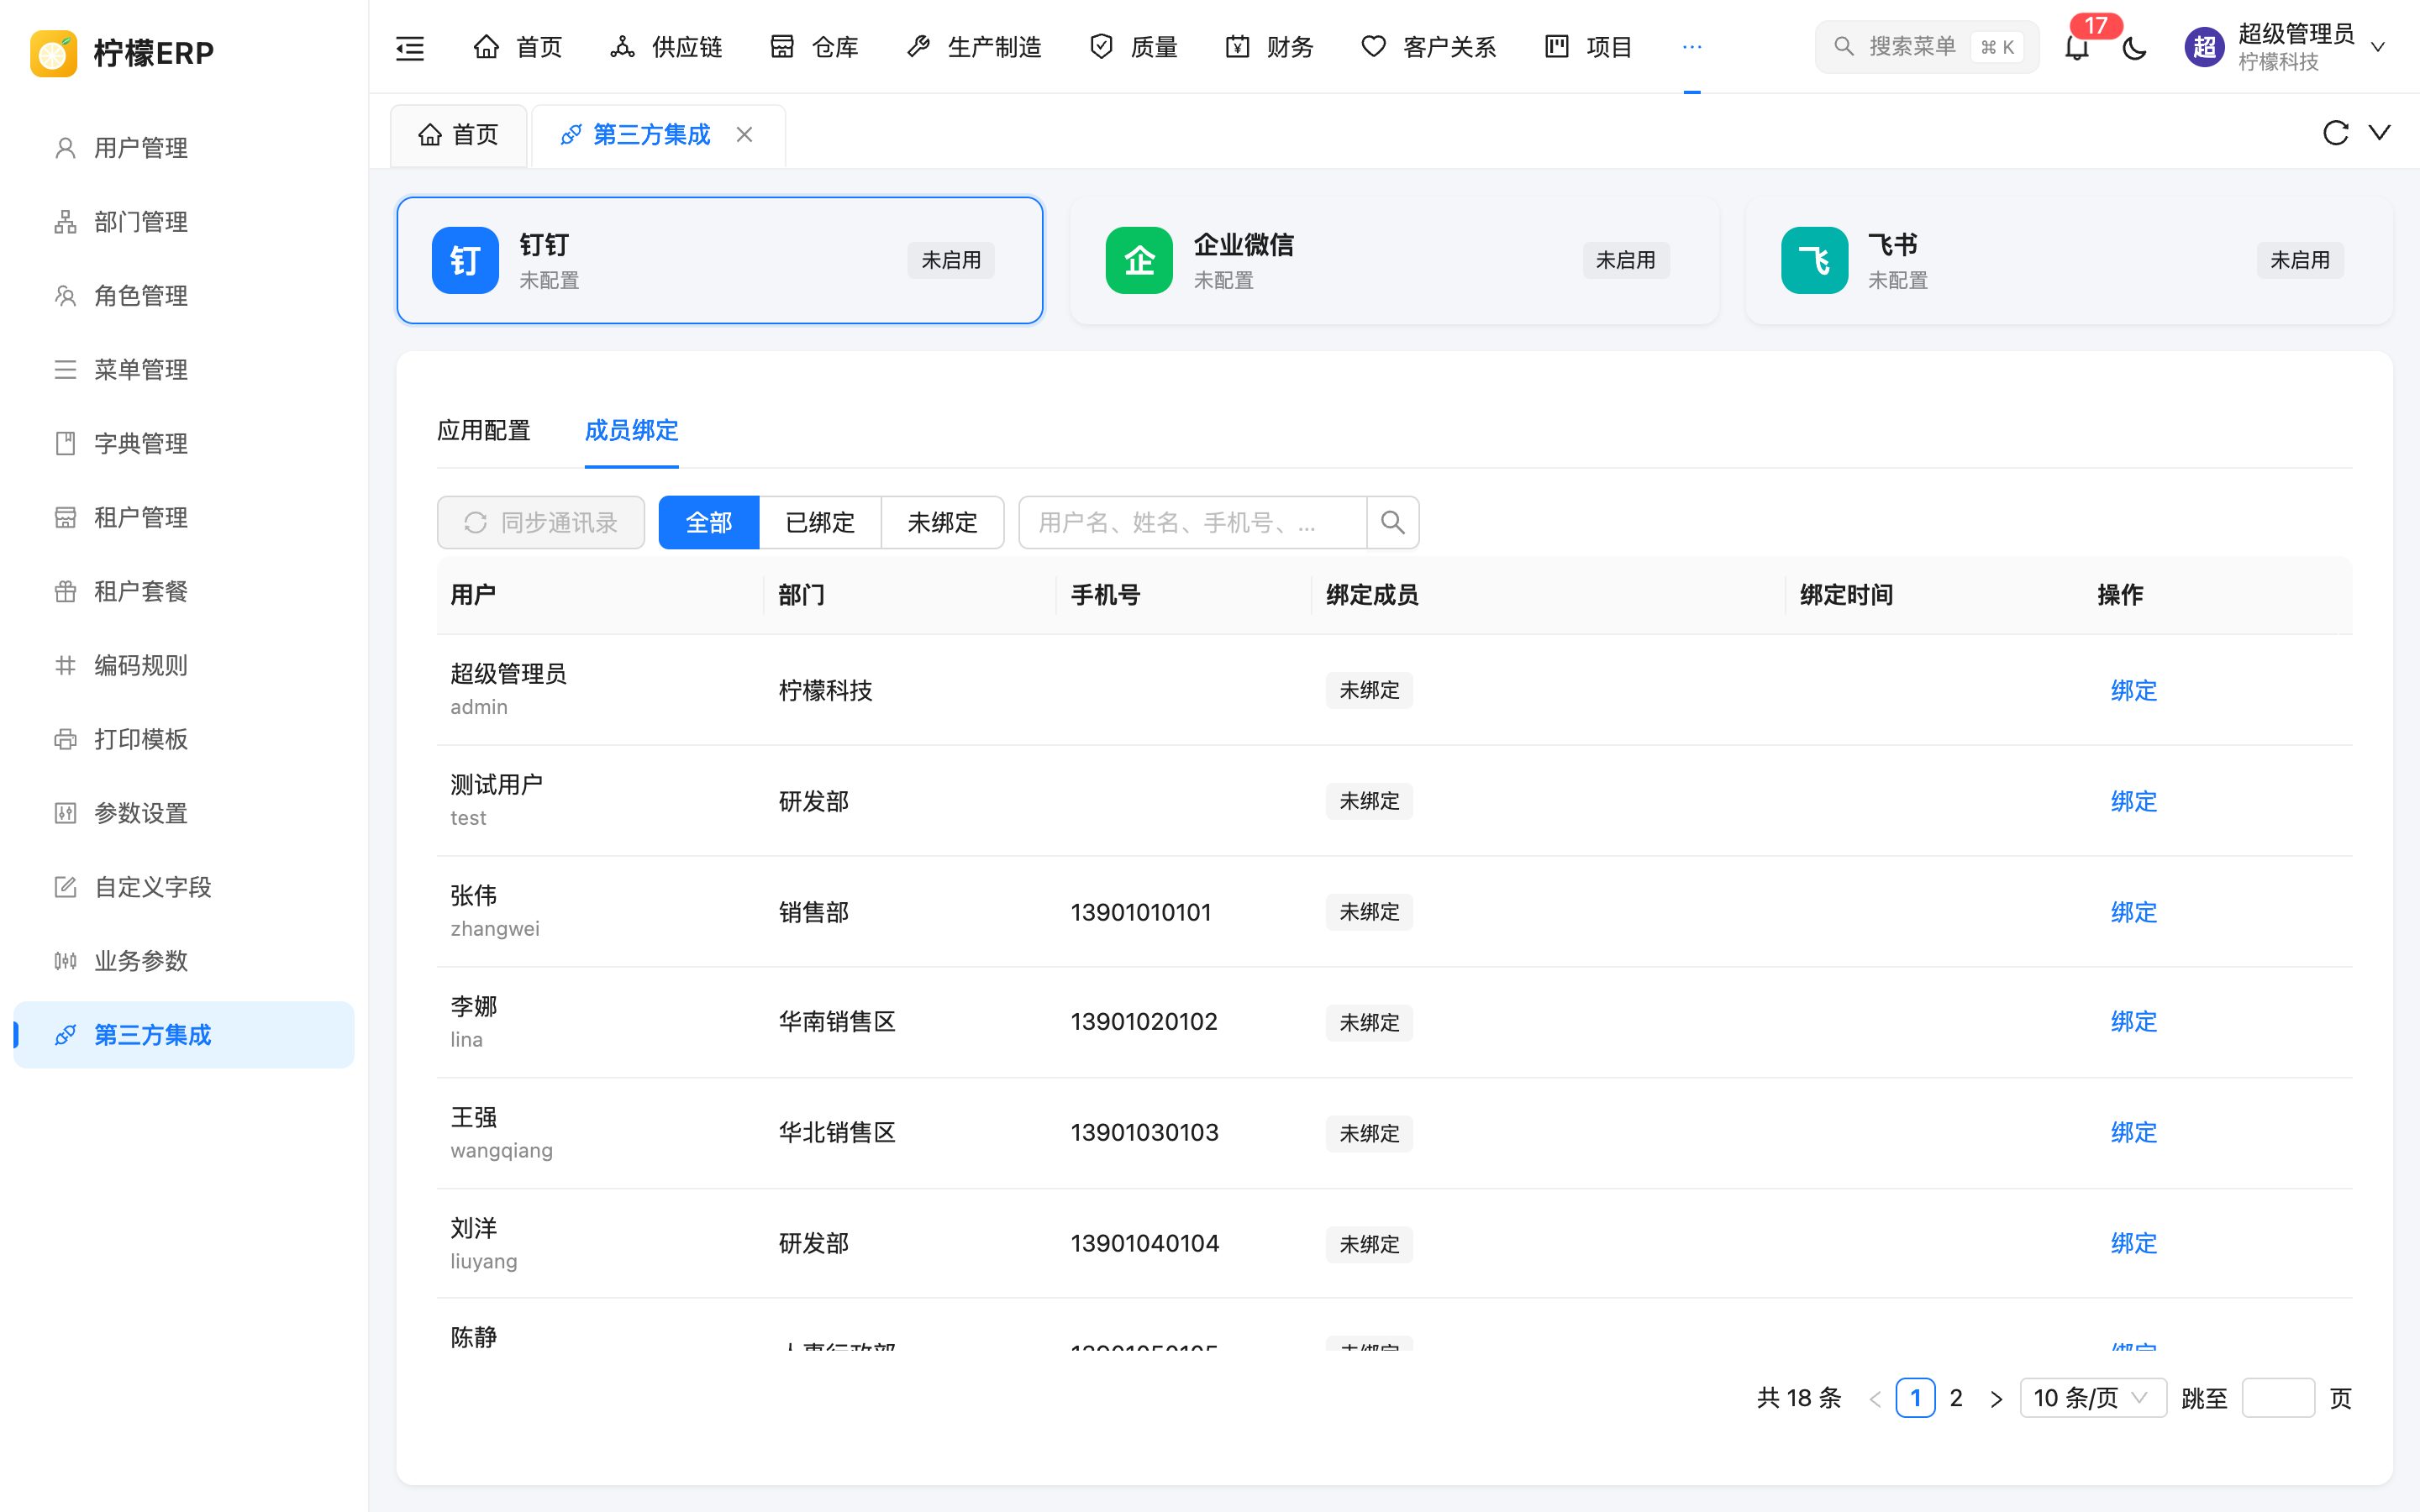Screen dimensions: 2420x1512
Task: Click the search magnifier button beside user filter
Action: (1393, 522)
